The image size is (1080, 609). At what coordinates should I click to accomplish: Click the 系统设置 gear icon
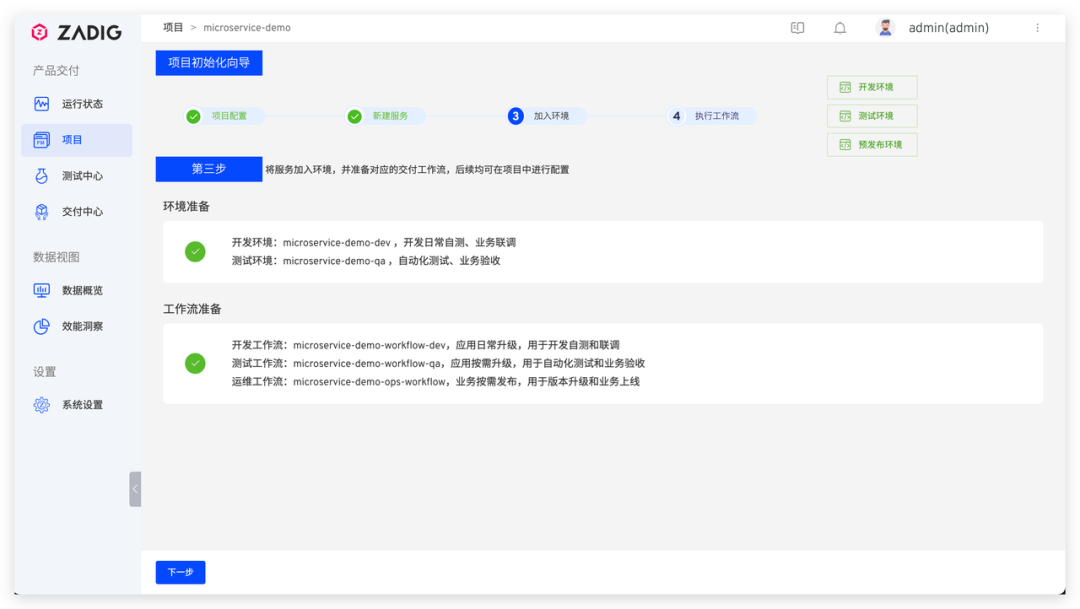[x=41, y=404]
